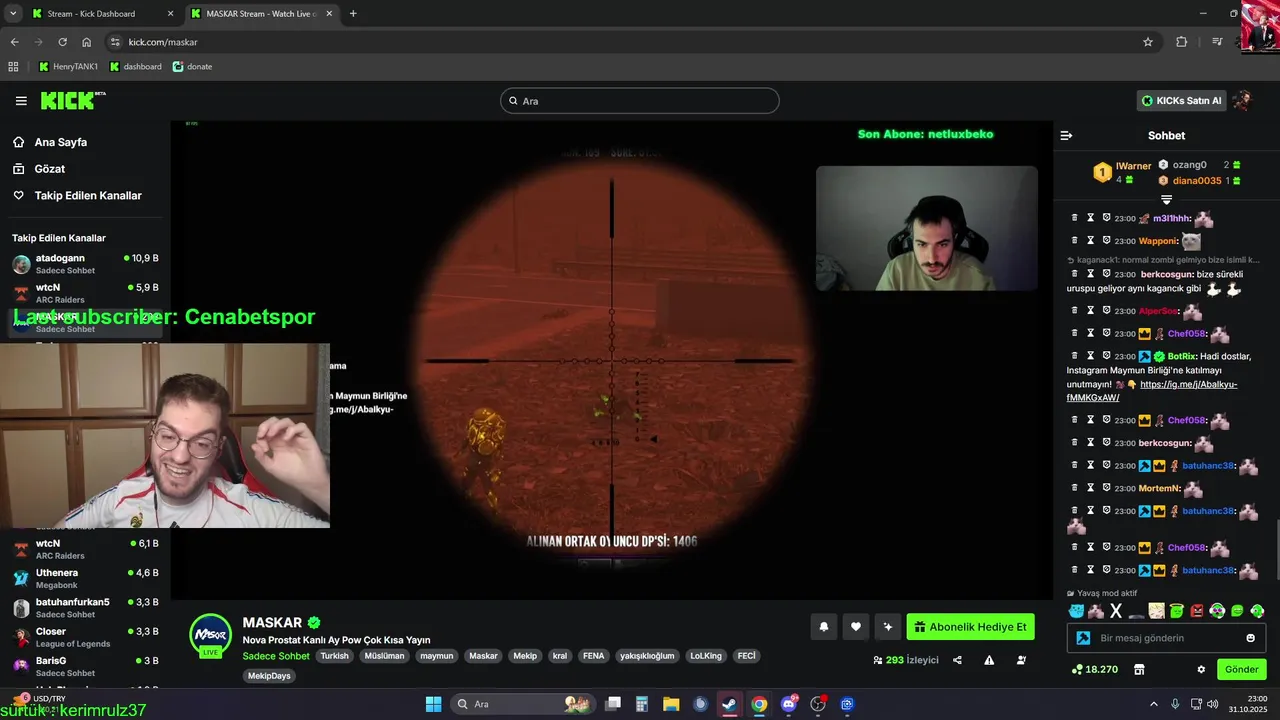Viewport: 1280px width, 720px height.
Task: Click the MASKAR channel avatar
Action: [211, 635]
